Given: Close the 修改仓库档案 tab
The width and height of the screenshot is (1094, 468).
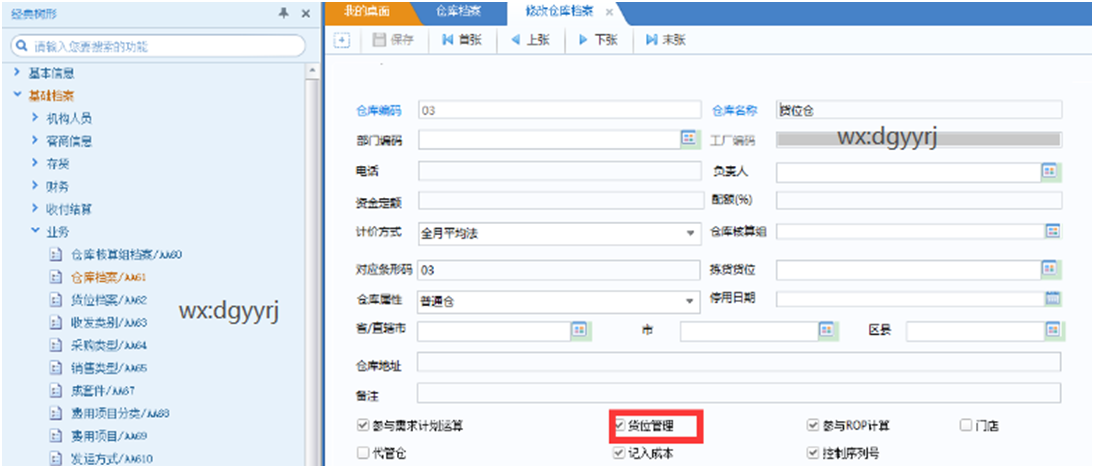Looking at the screenshot, I should 609,13.
